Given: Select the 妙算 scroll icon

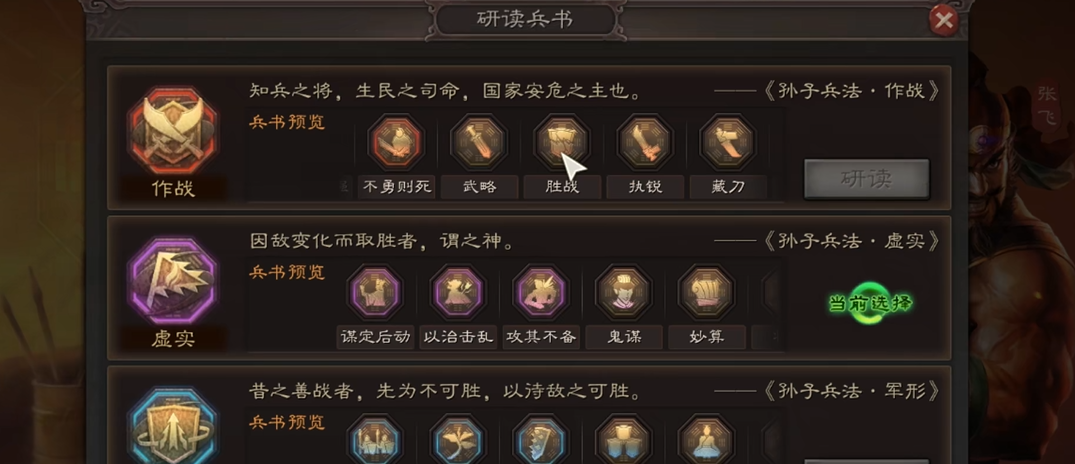Looking at the screenshot, I should (706, 292).
